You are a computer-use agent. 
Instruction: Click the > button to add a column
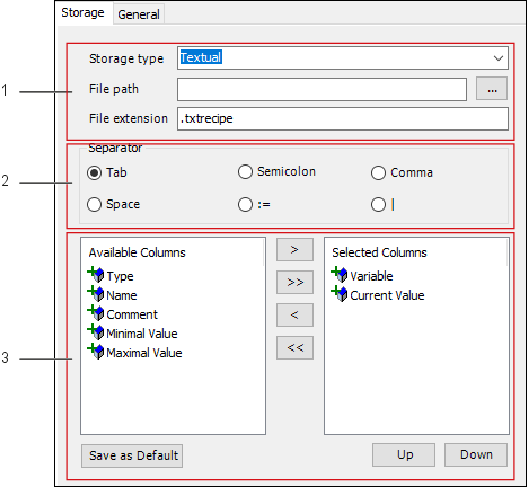(x=295, y=250)
